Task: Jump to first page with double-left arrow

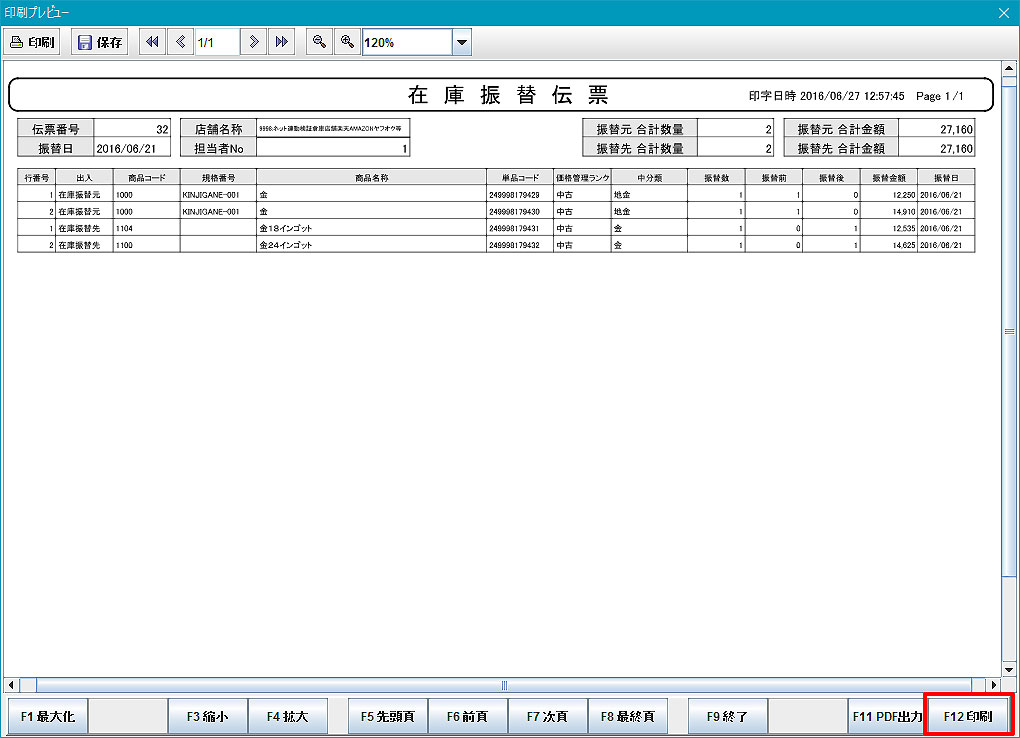Action: point(152,42)
